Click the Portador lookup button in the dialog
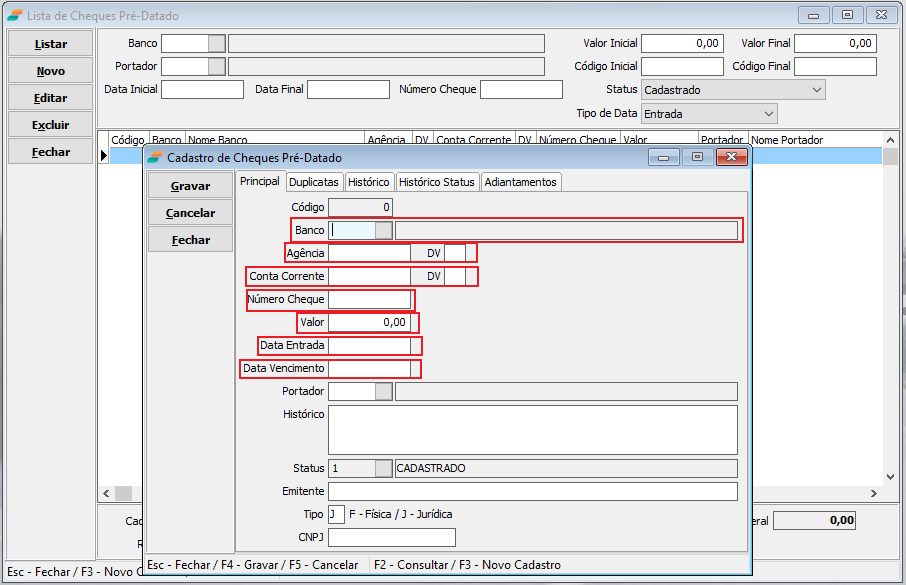 [x=383, y=391]
